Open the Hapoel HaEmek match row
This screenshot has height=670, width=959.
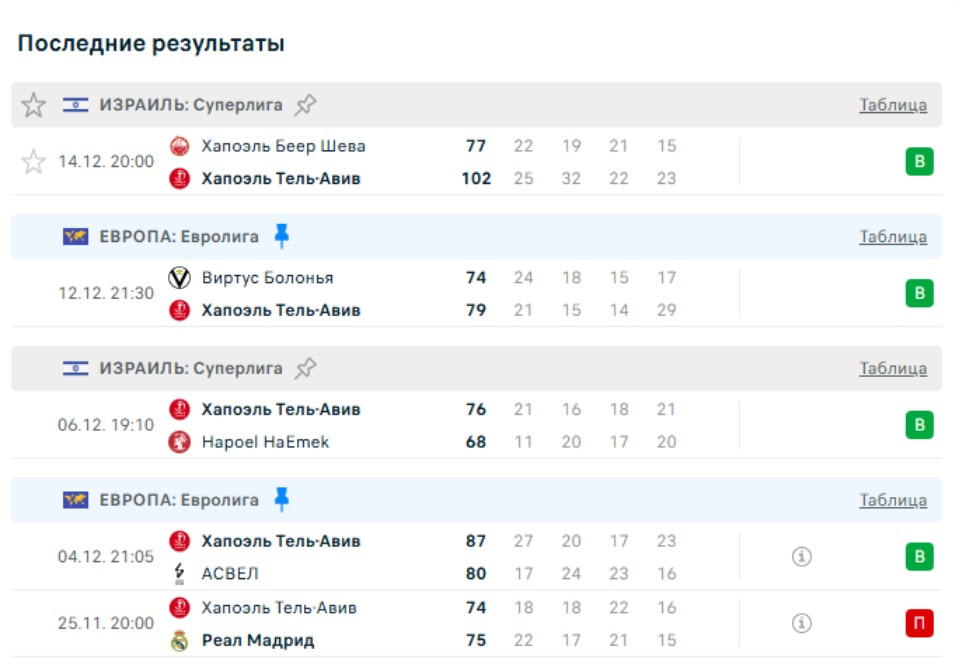click(x=265, y=442)
